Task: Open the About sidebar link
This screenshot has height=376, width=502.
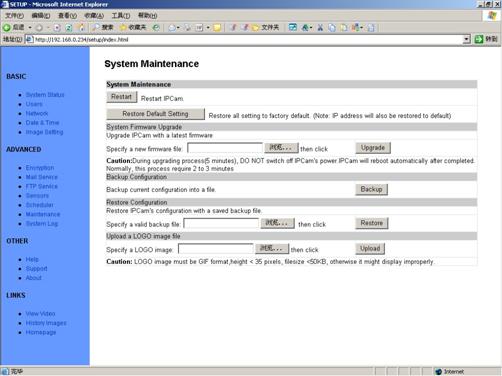Action: pos(34,278)
